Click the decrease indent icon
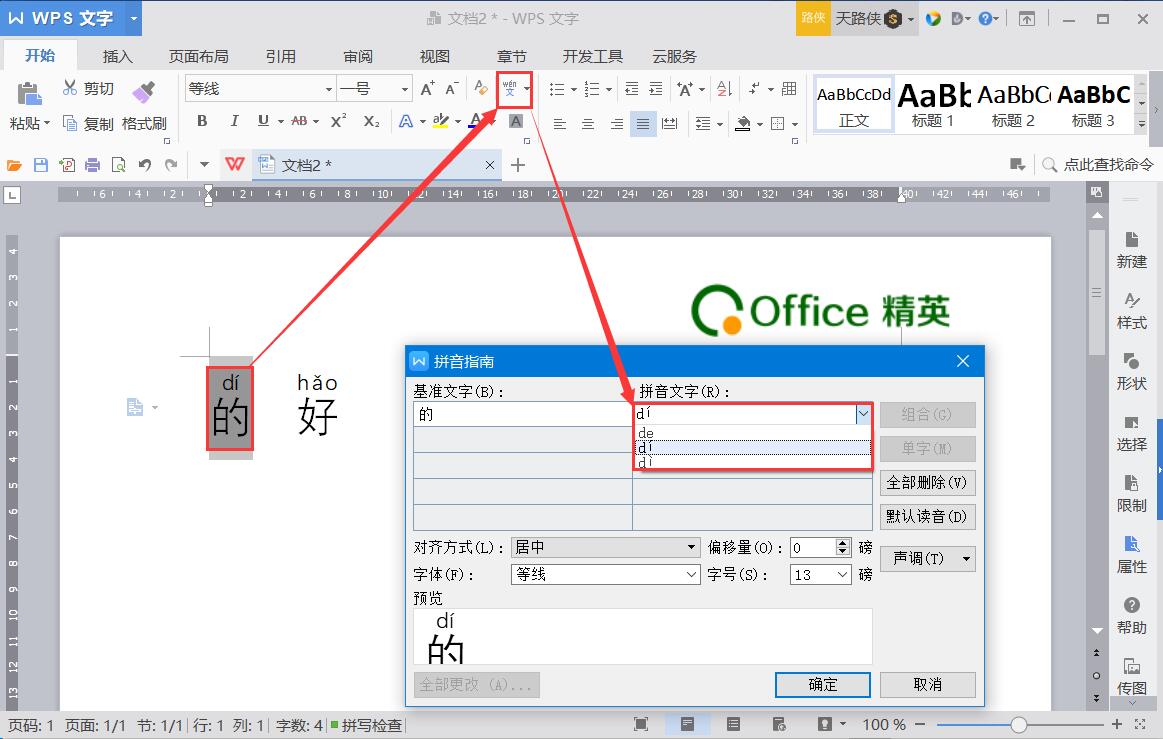Image resolution: width=1163 pixels, height=739 pixels. click(x=631, y=89)
